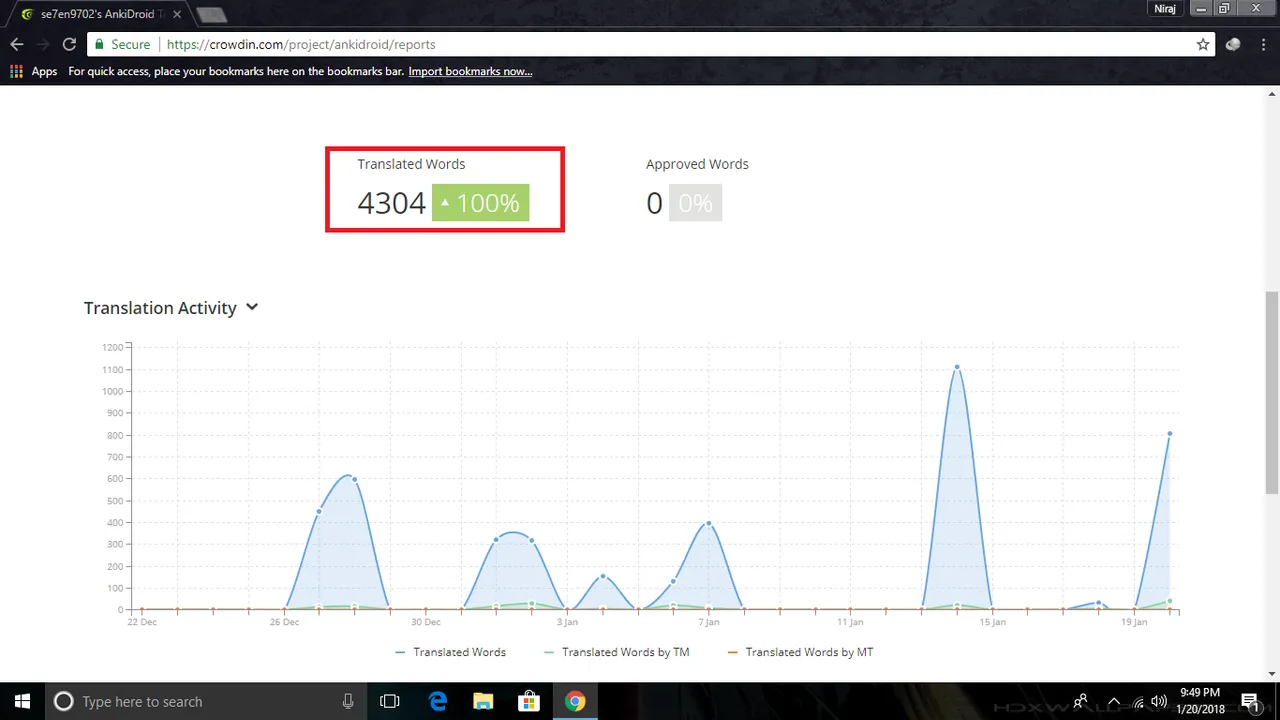1280x720 pixels.
Task: Click the browser forward arrow
Action: 43,44
